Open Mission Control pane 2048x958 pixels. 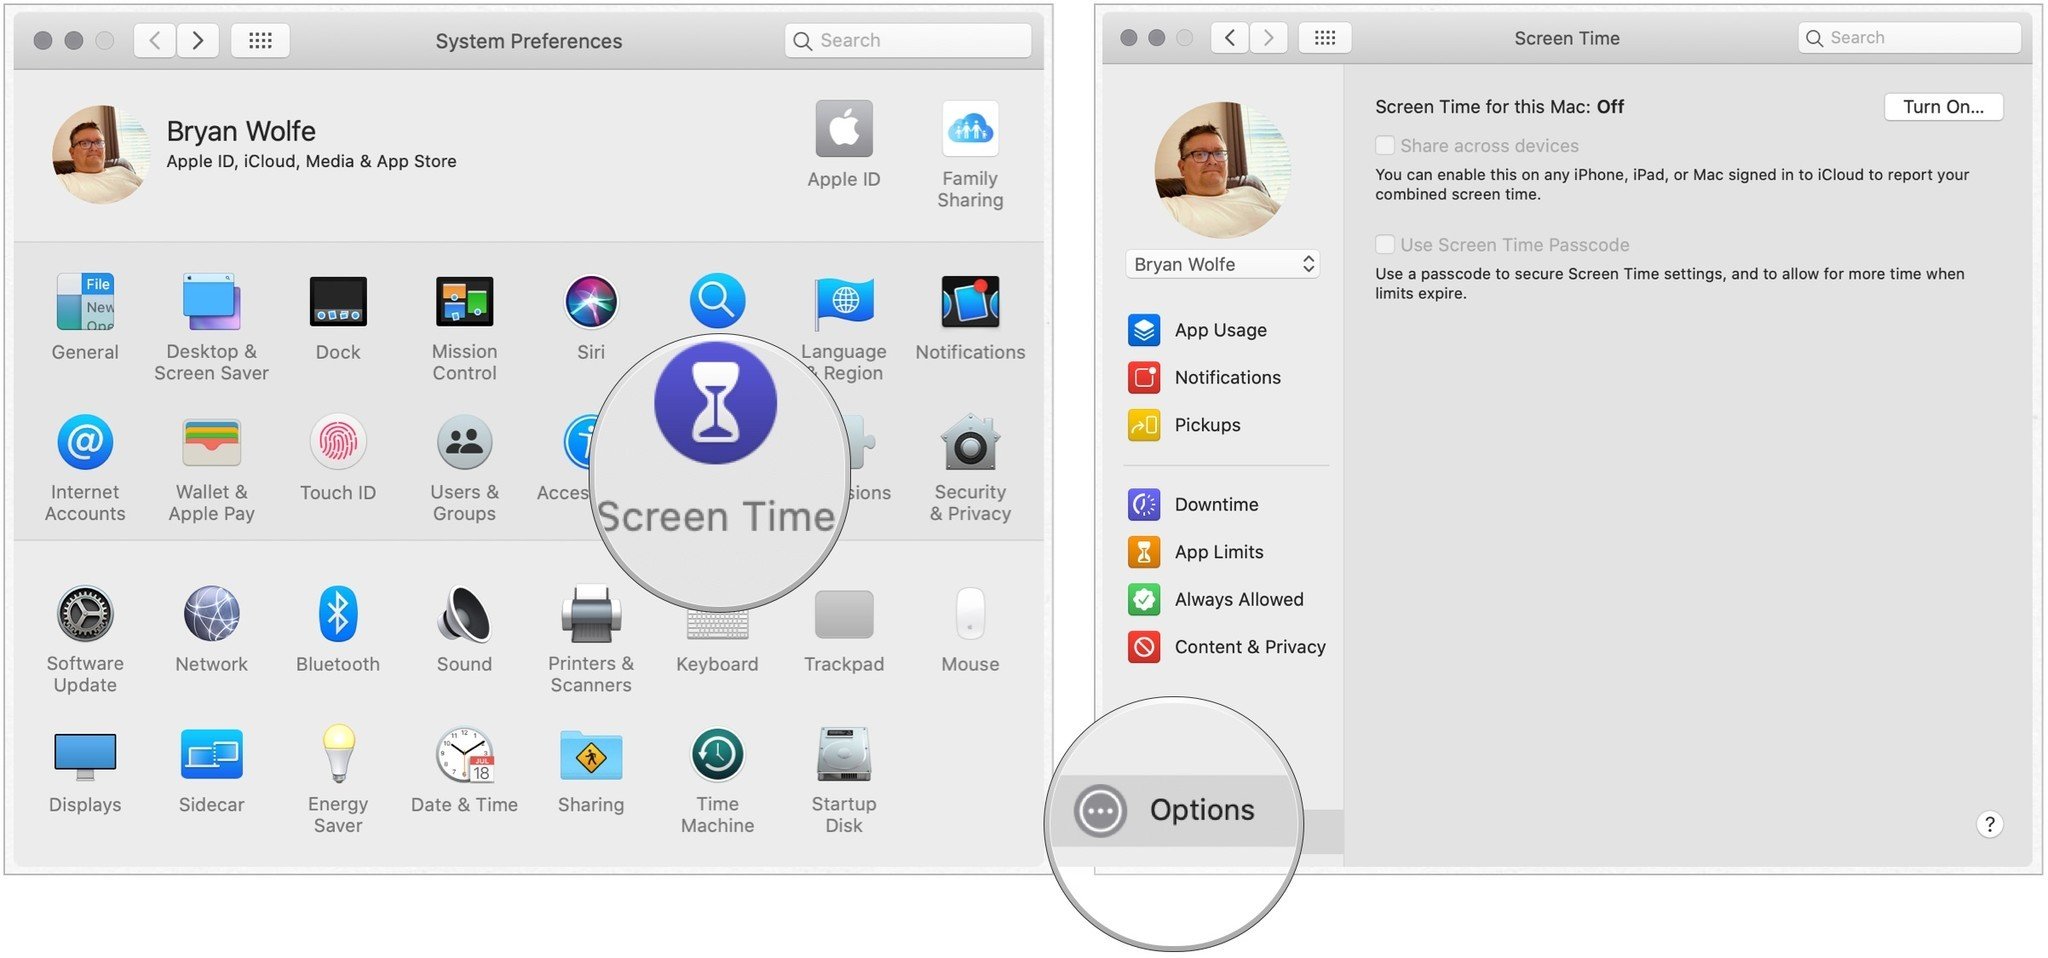click(x=464, y=327)
